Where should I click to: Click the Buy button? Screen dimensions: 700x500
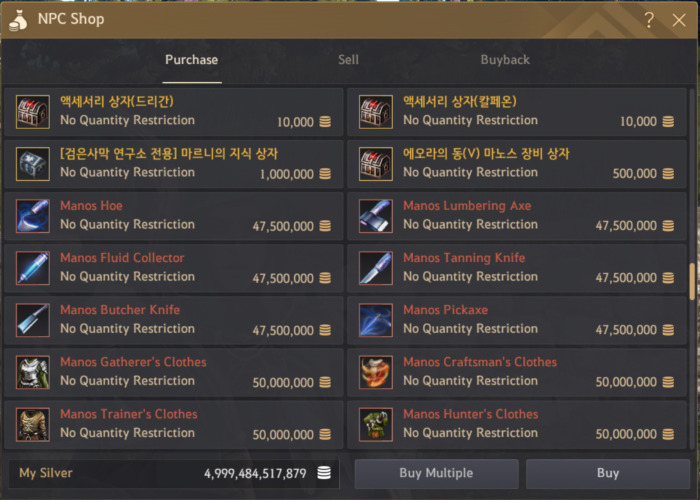[608, 473]
